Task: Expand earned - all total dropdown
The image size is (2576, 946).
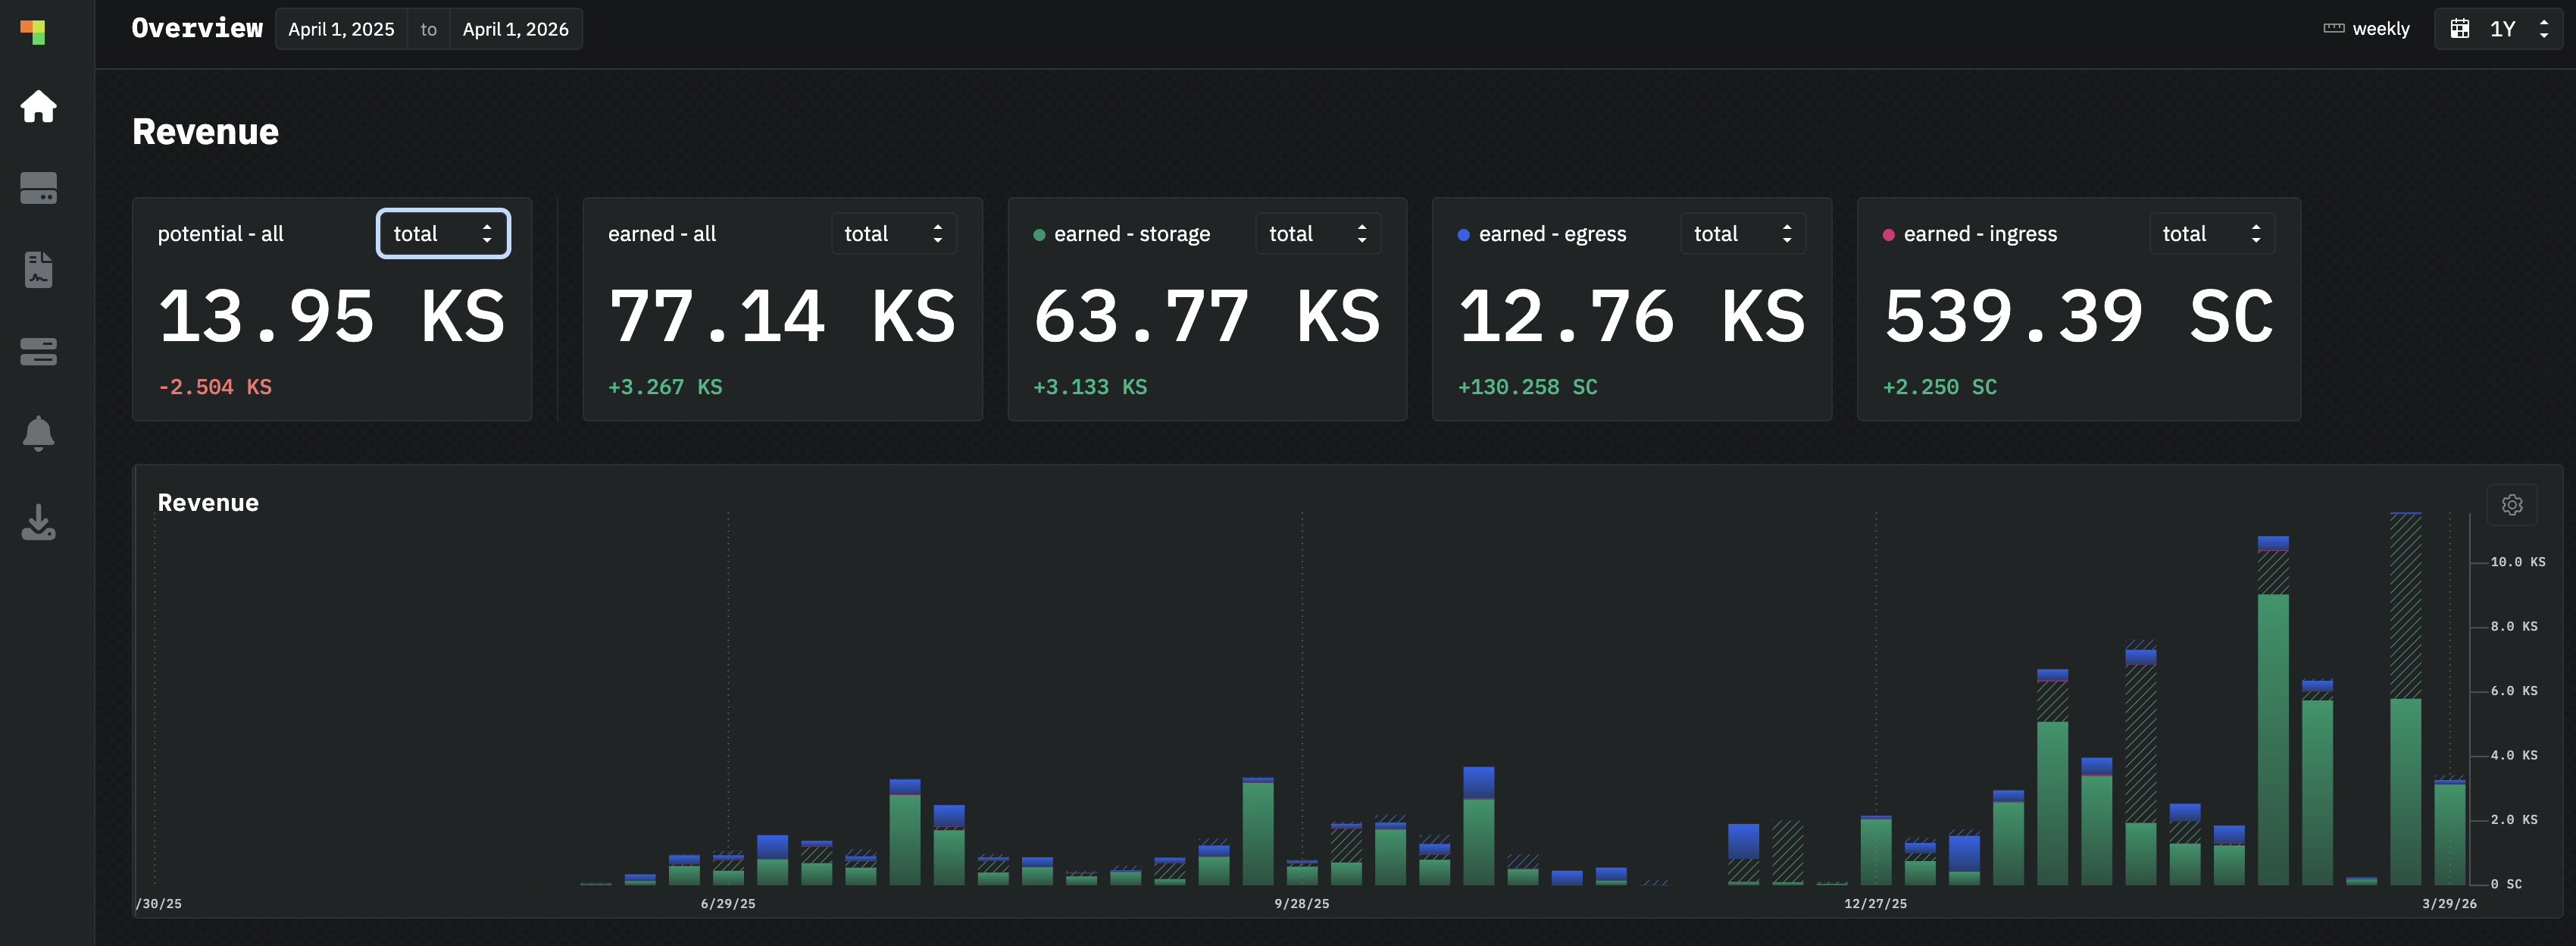Action: [x=893, y=233]
